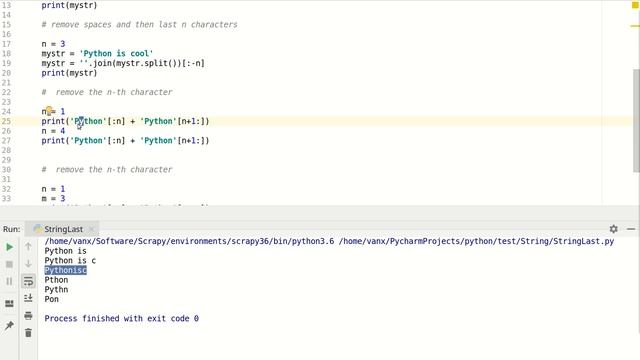Image resolution: width=640 pixels, height=360 pixels.
Task: Jump down the stack trace arrow
Action: pos(28,263)
